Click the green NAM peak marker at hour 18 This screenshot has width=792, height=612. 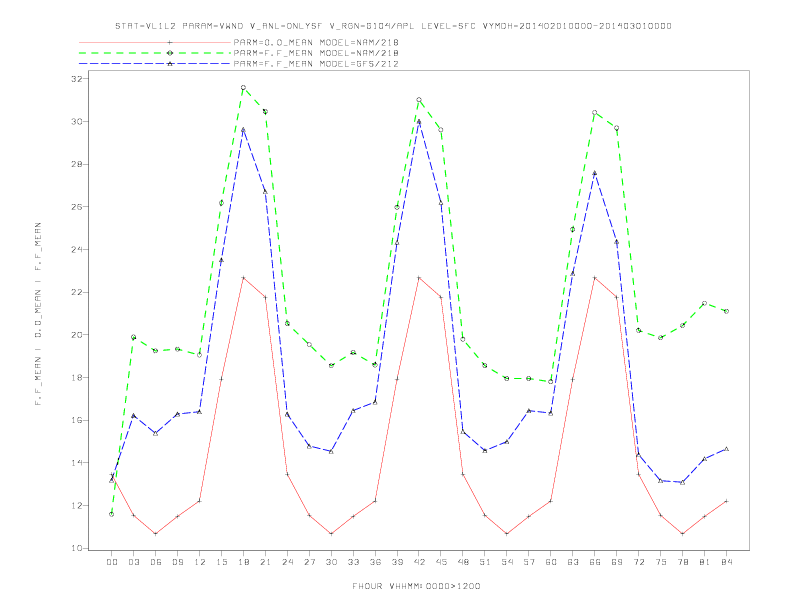[243, 87]
